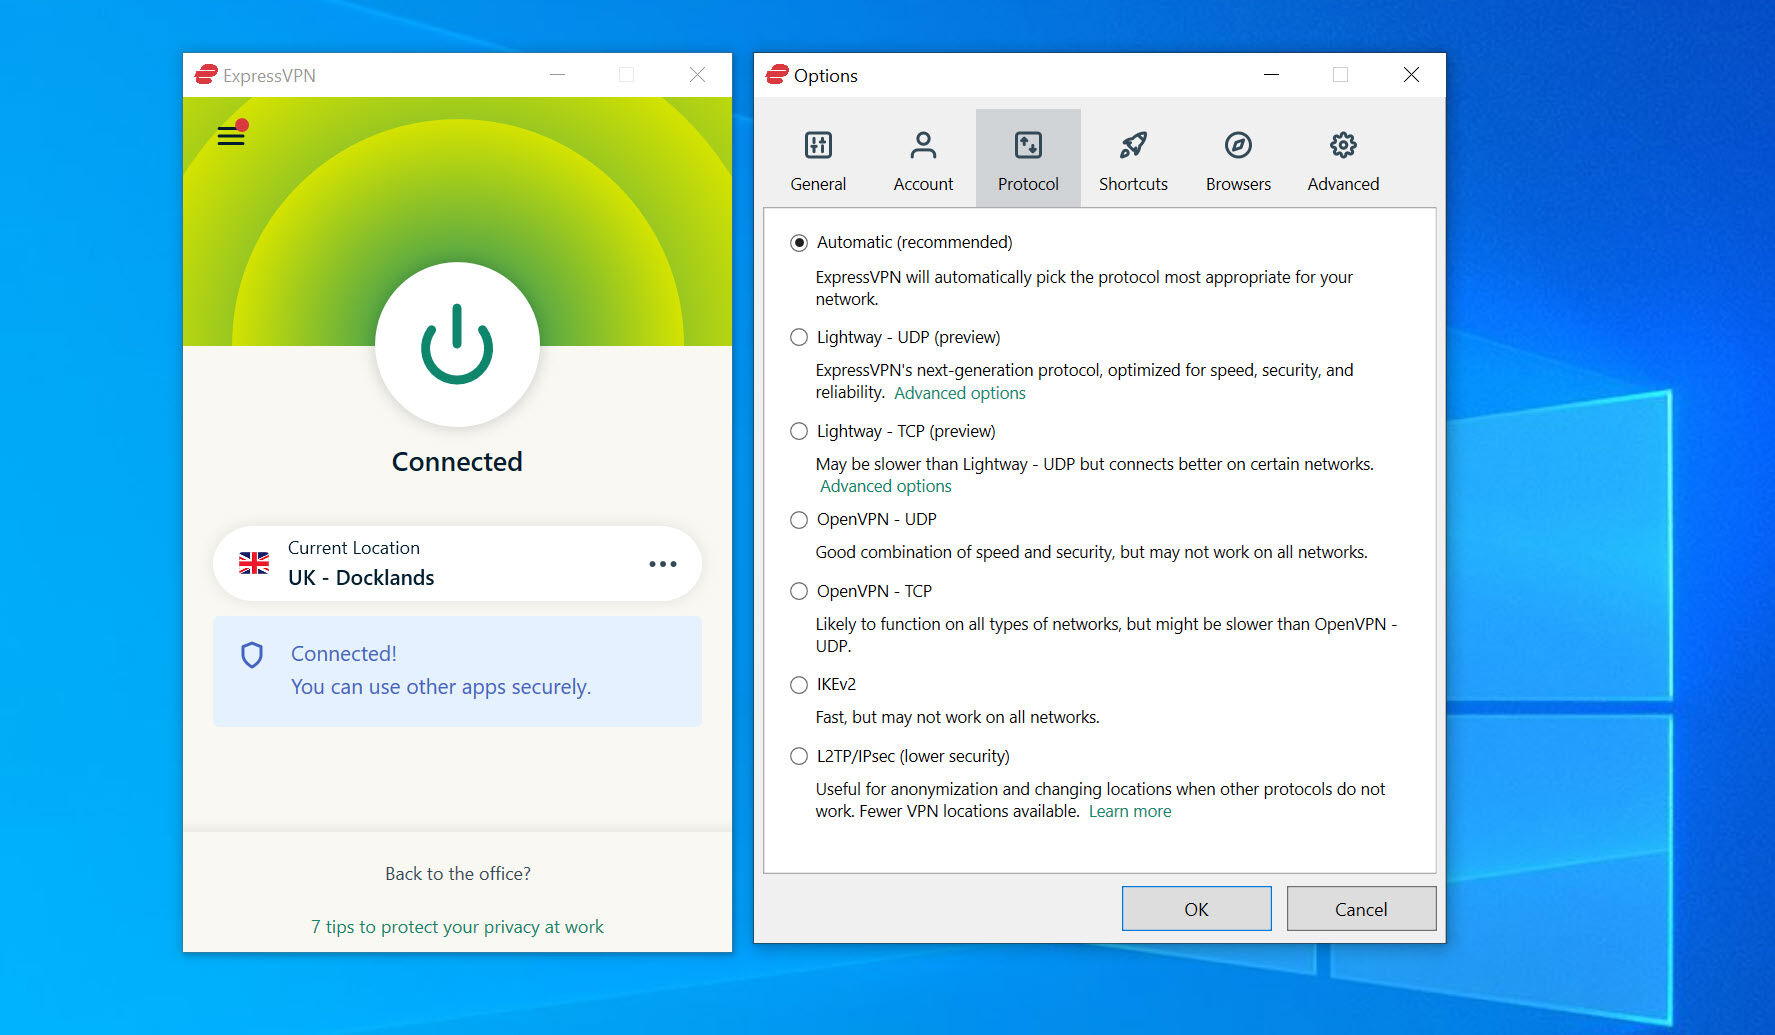Image resolution: width=1775 pixels, height=1035 pixels.
Task: Confirm settings with the OK button
Action: [1197, 909]
